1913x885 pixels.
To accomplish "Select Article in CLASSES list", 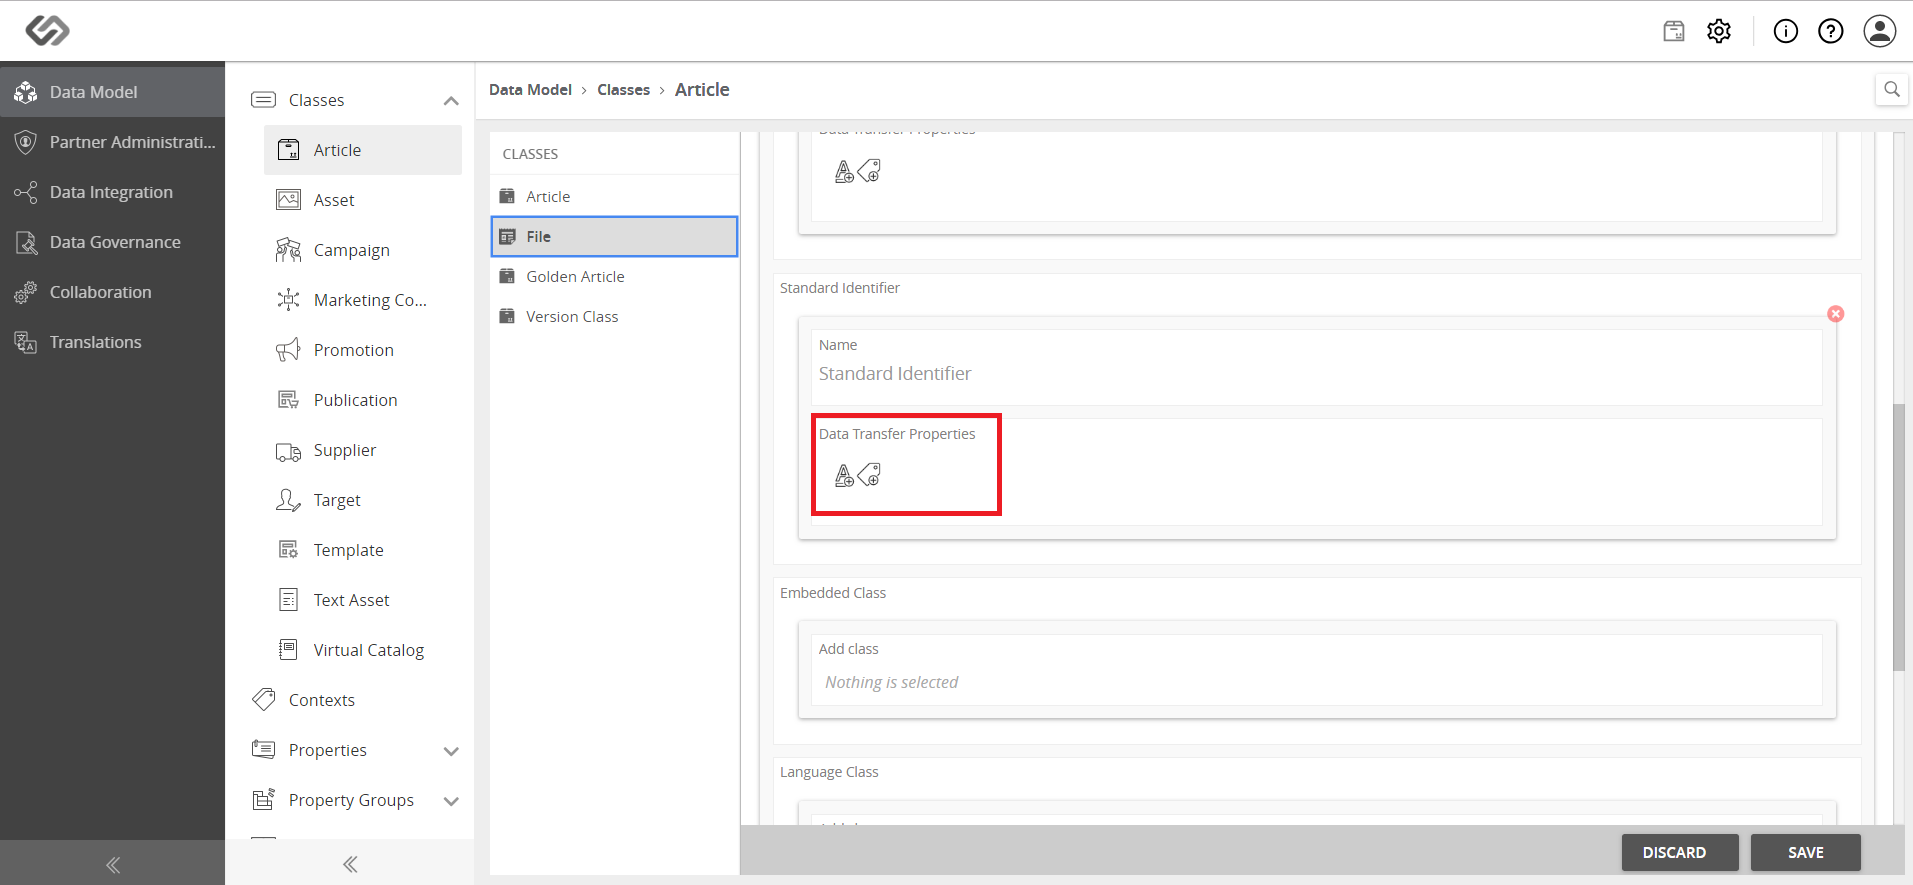I will (614, 197).
